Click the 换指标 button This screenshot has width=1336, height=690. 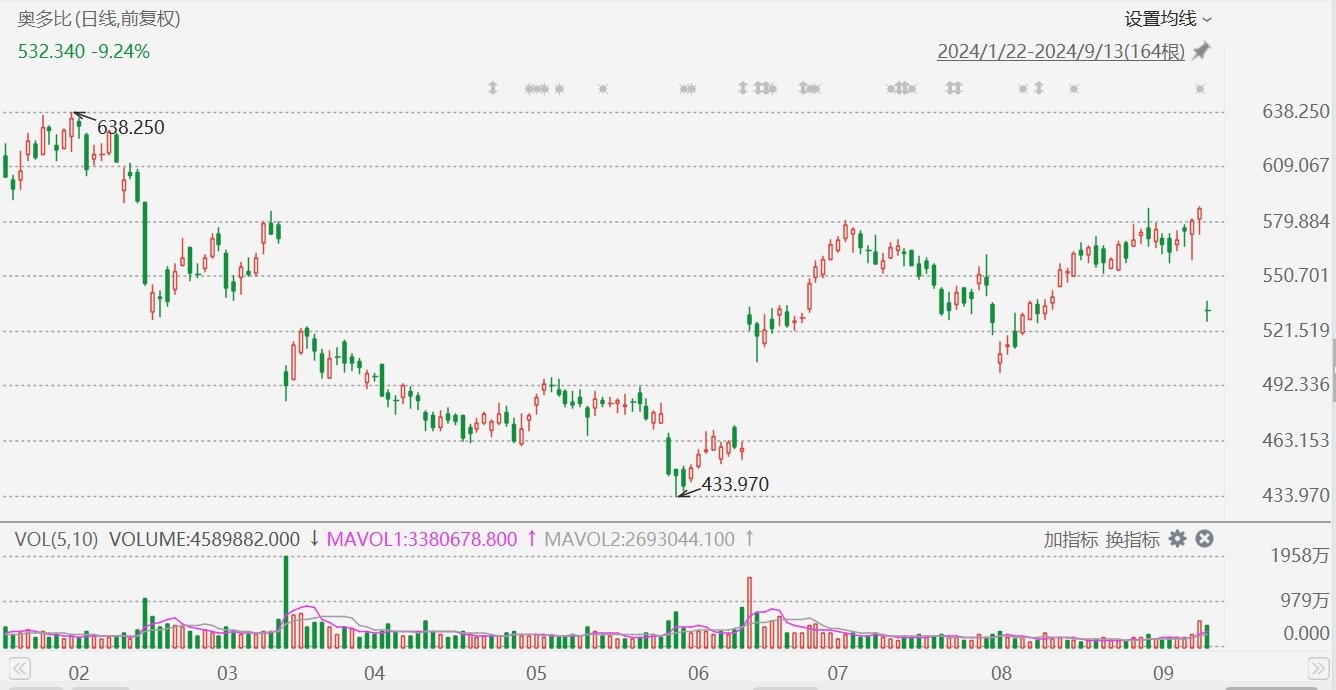click(1132, 539)
